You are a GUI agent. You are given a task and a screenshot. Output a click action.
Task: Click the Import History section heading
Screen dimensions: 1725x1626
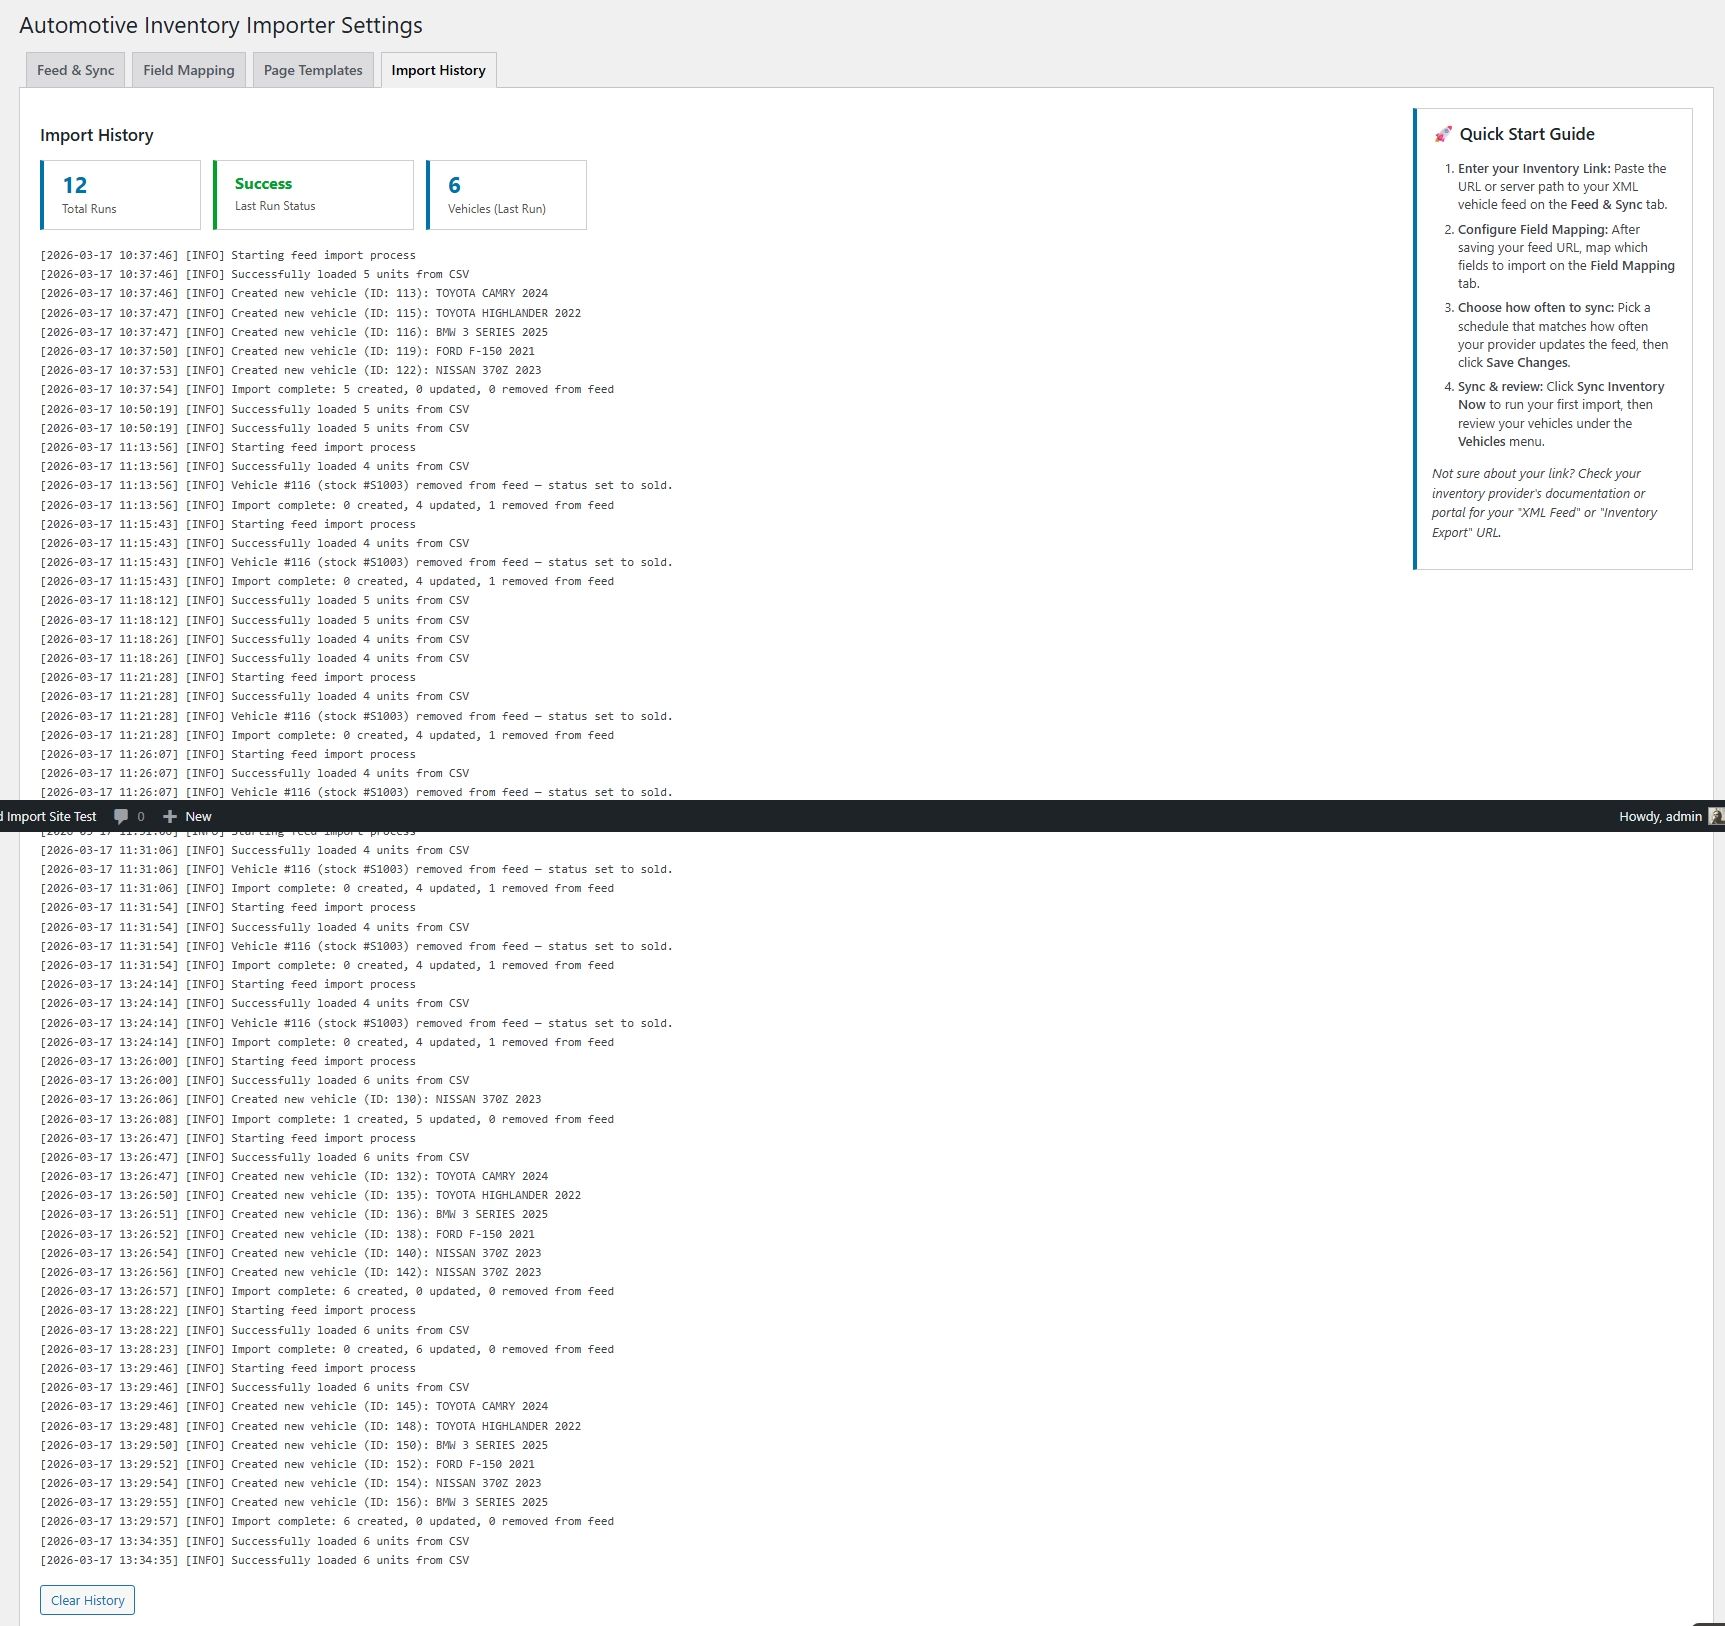[x=97, y=135]
